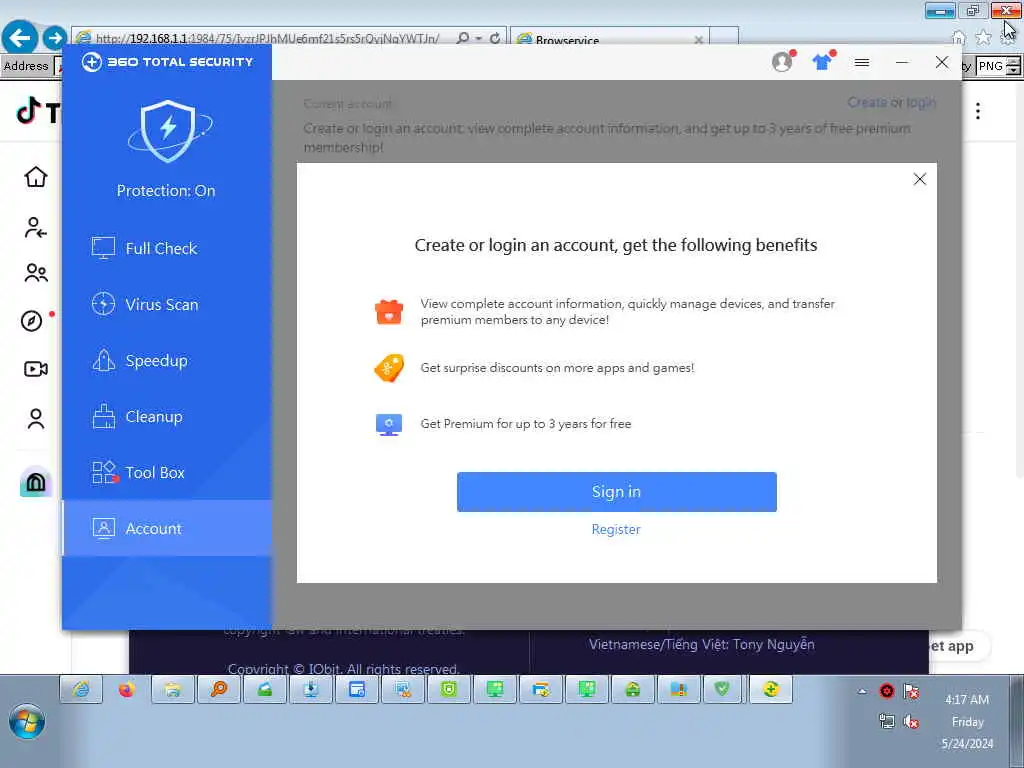
Task: Click the Register link
Action: (616, 529)
